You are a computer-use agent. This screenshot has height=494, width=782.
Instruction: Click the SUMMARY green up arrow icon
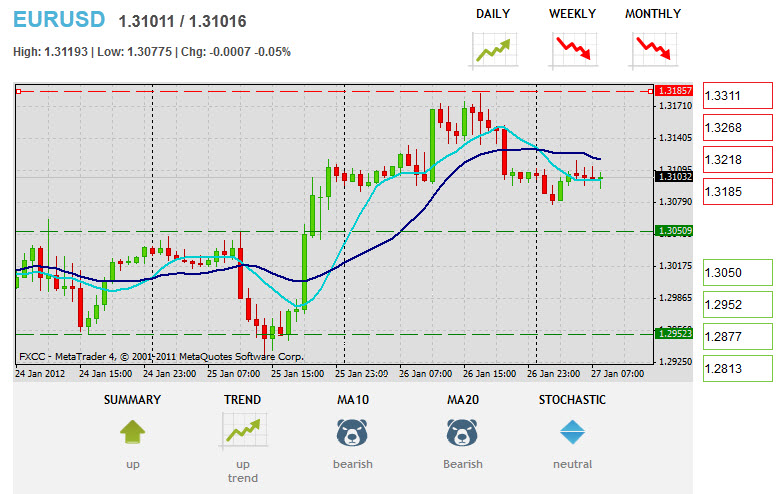pos(133,432)
